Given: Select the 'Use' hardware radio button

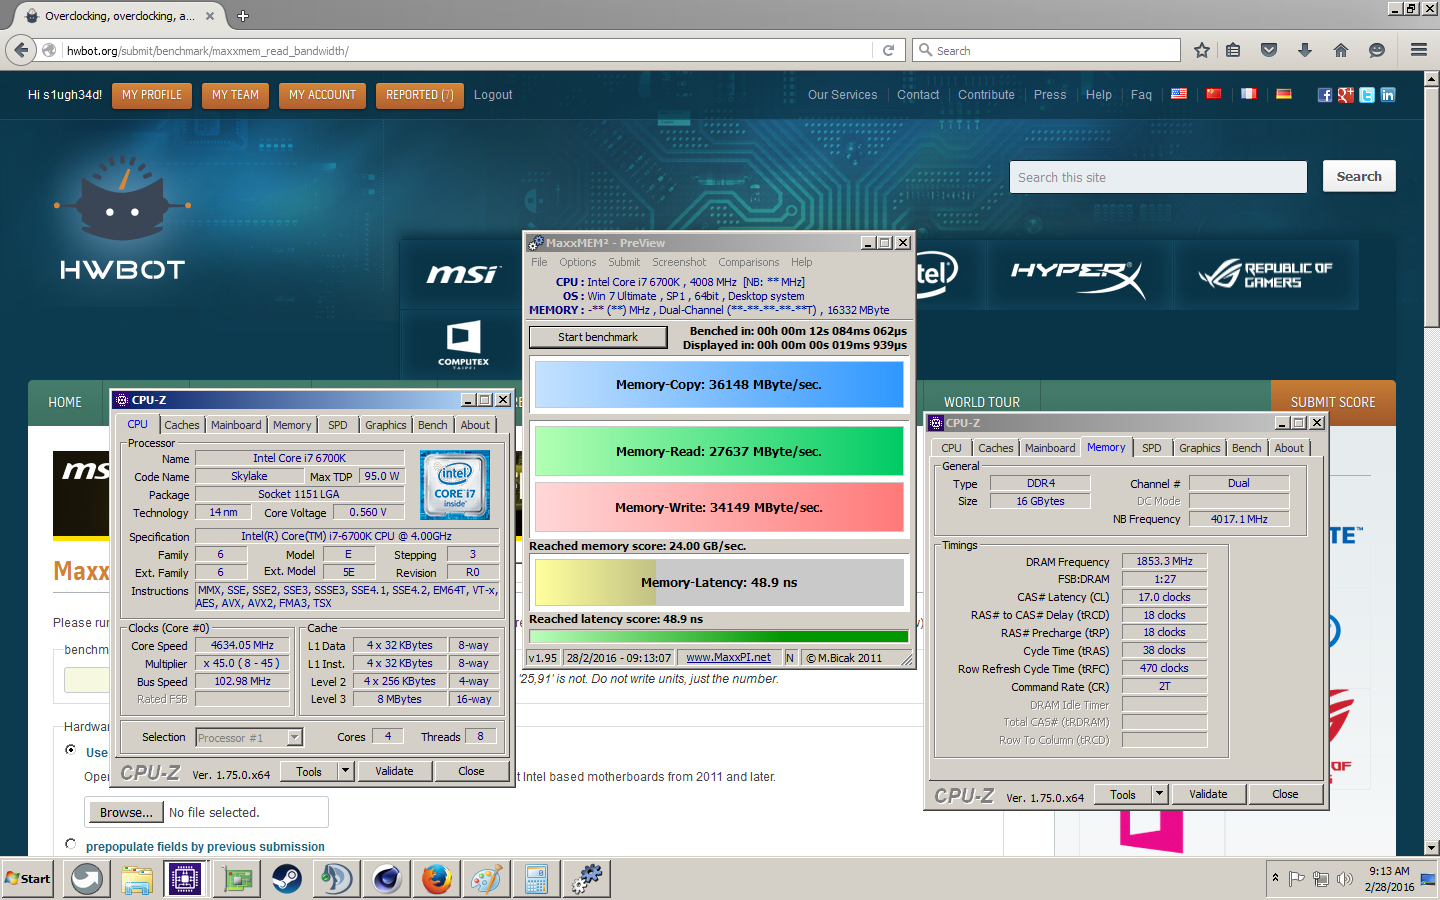Looking at the screenshot, I should [x=70, y=749].
